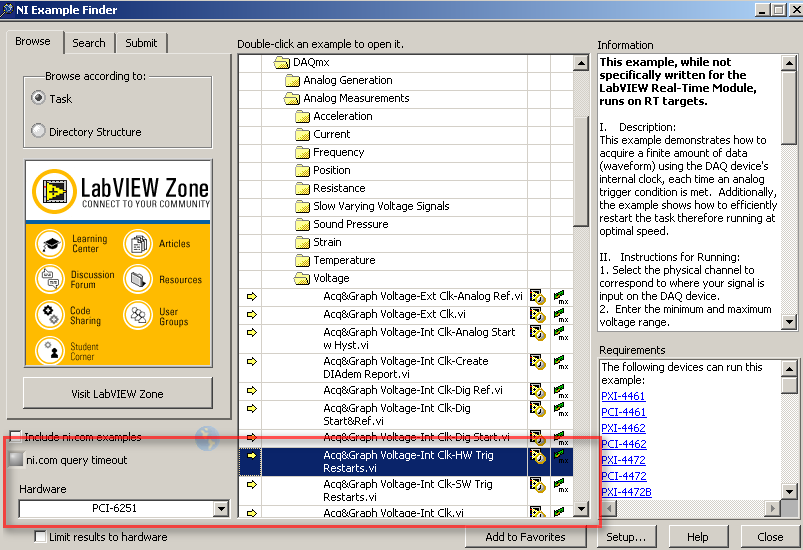The width and height of the screenshot is (803, 550).
Task: Click the LabVIEW Zone logo icon
Action: (54, 192)
